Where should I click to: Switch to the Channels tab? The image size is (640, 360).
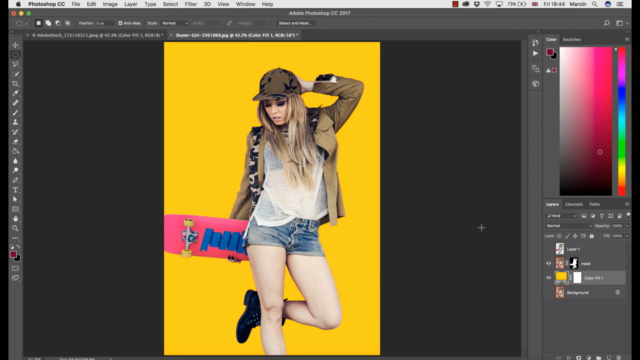coord(574,204)
